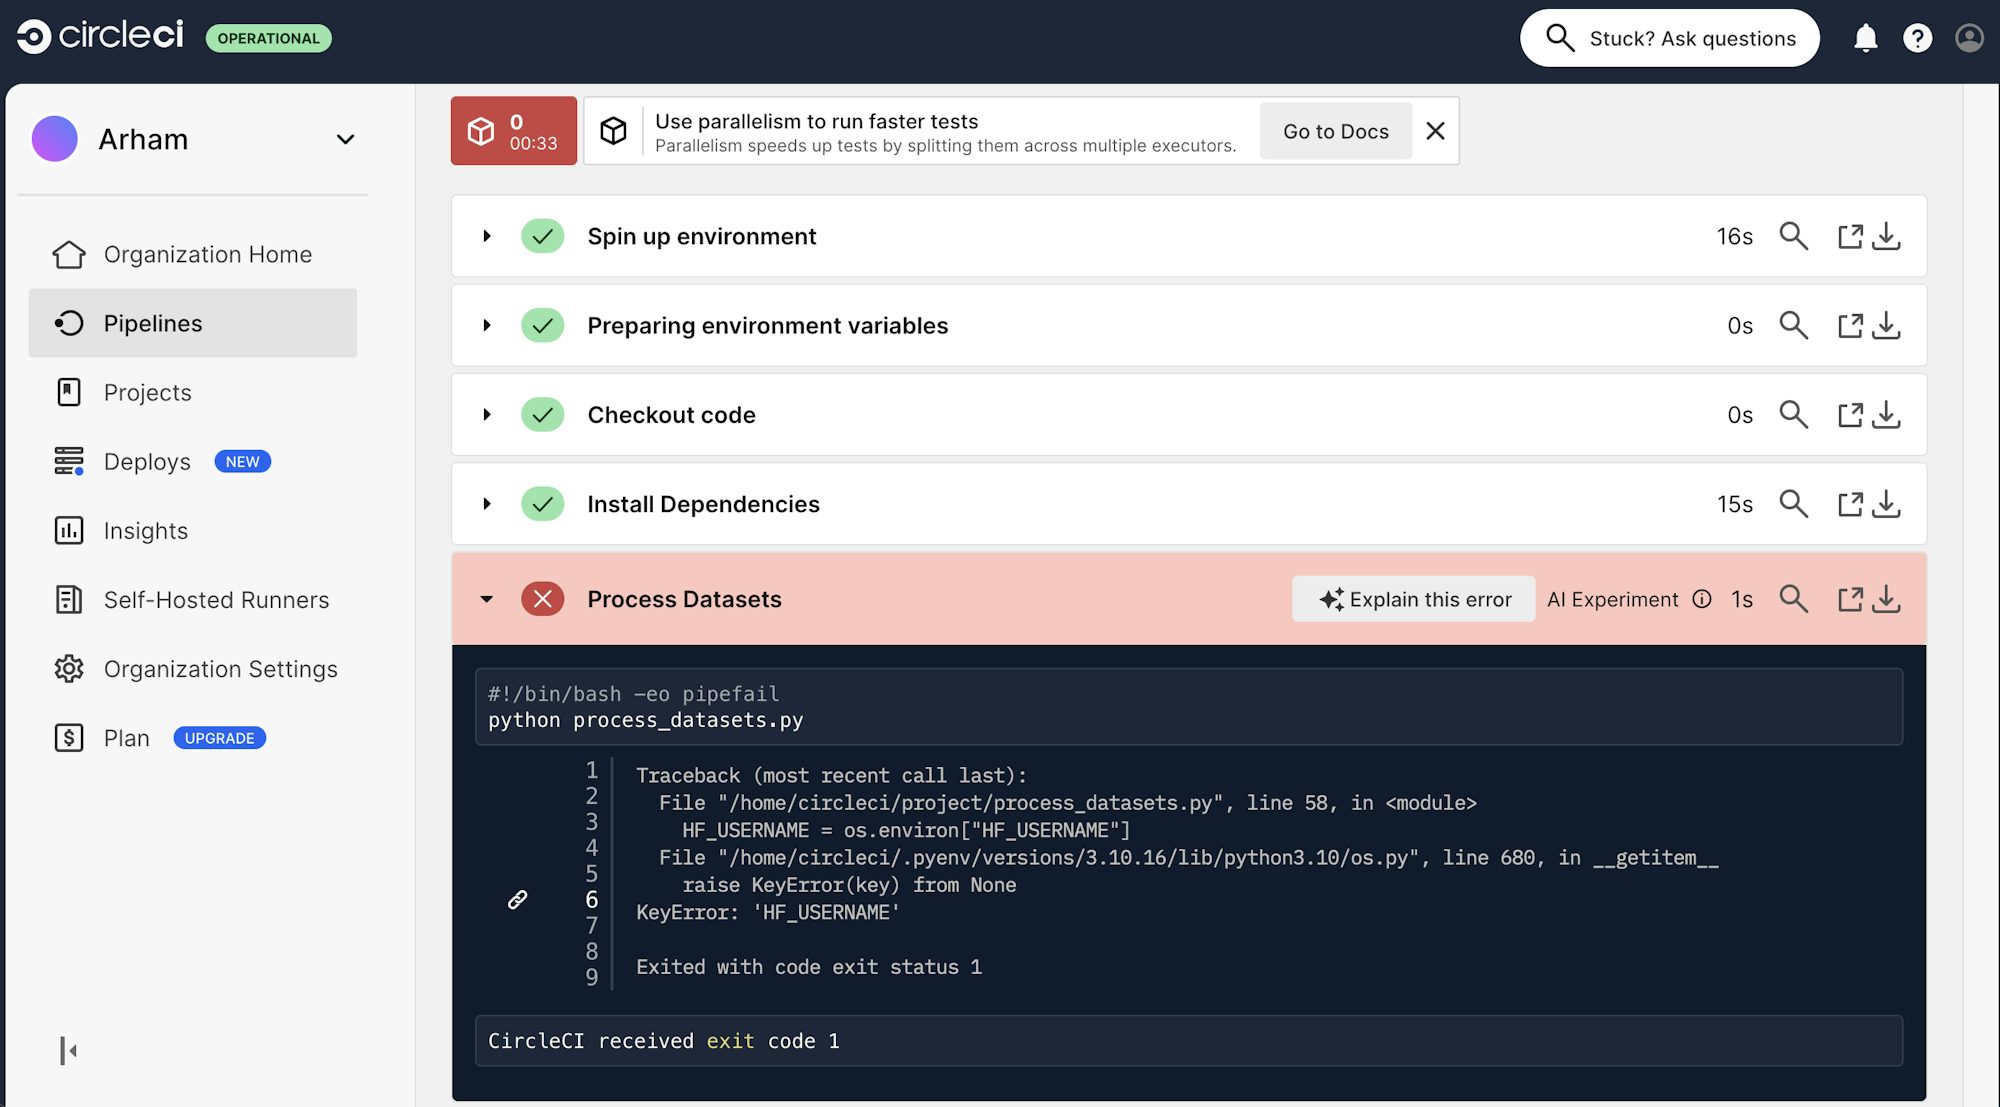Image resolution: width=2000 pixels, height=1107 pixels.
Task: Click the AI Experiment info icon
Action: tap(1702, 599)
